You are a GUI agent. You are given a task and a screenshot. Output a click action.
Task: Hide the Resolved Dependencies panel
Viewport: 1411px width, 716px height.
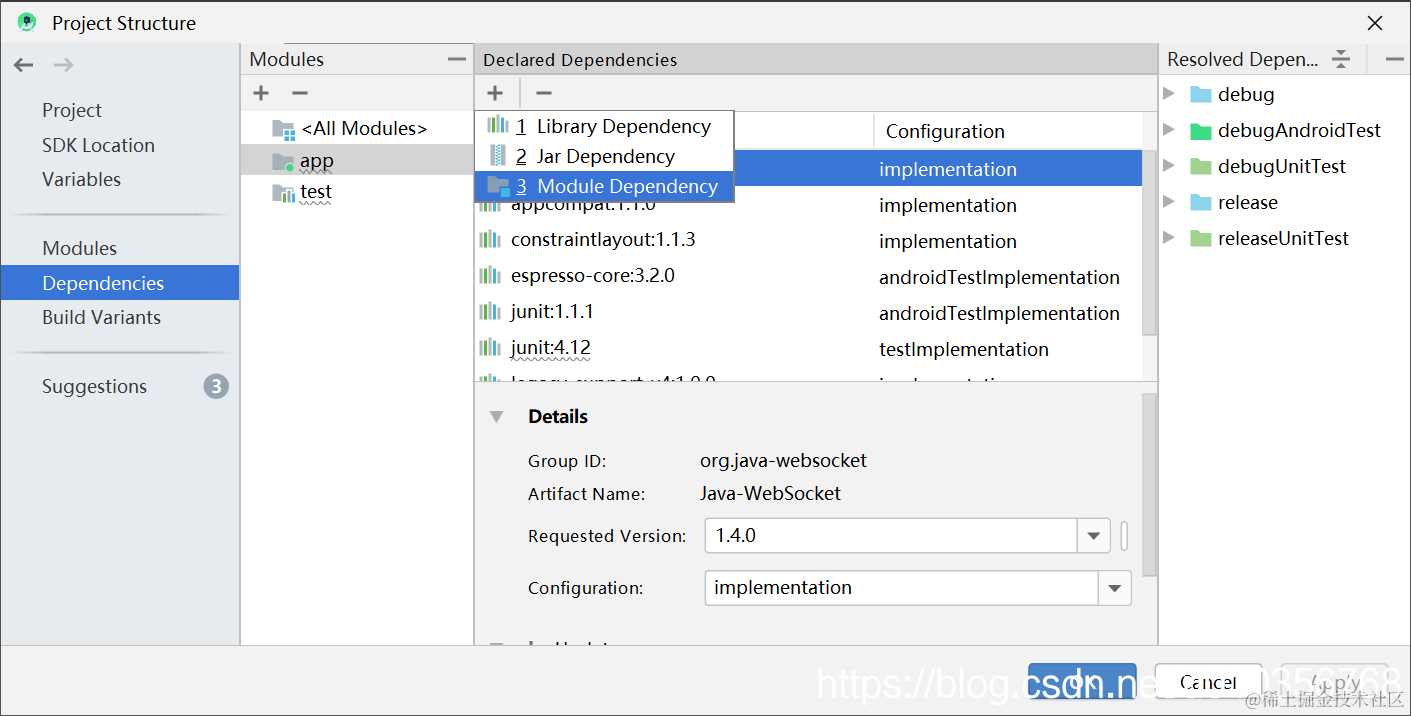[1395, 59]
